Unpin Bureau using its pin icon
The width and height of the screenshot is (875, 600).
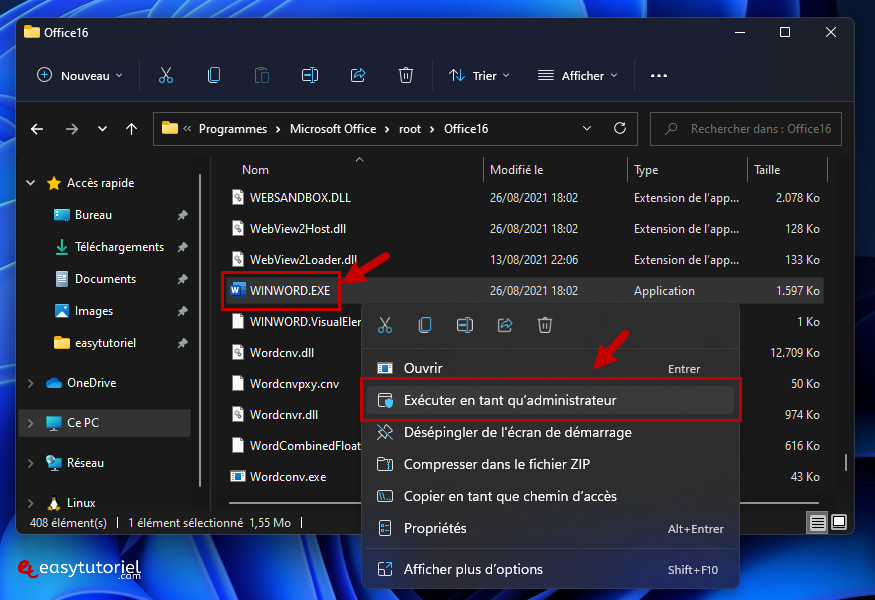coord(182,215)
